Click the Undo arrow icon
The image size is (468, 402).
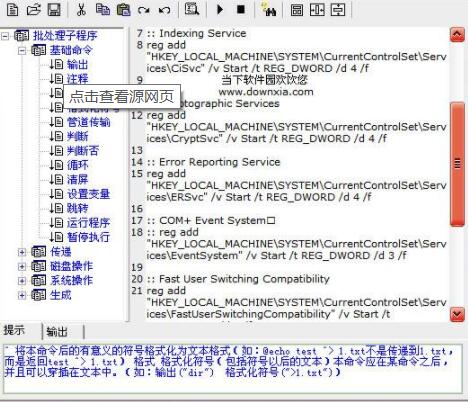click(x=165, y=10)
